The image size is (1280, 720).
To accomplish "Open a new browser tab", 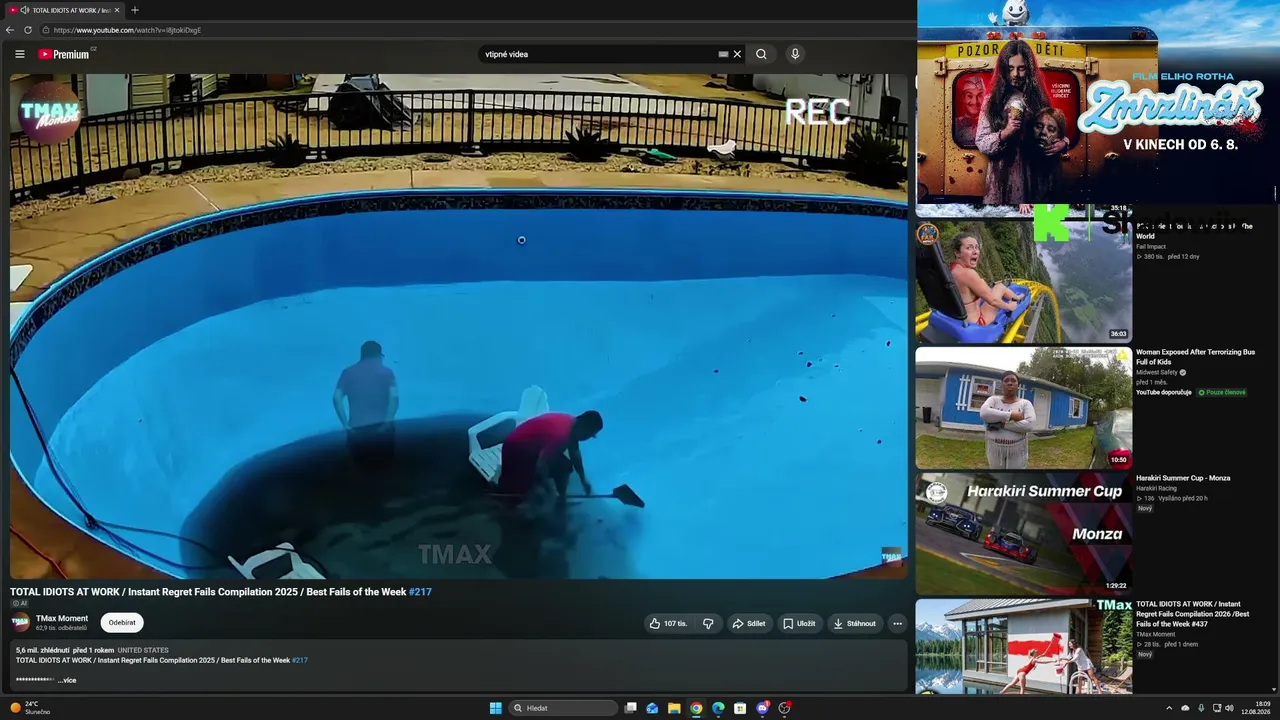I will [135, 10].
